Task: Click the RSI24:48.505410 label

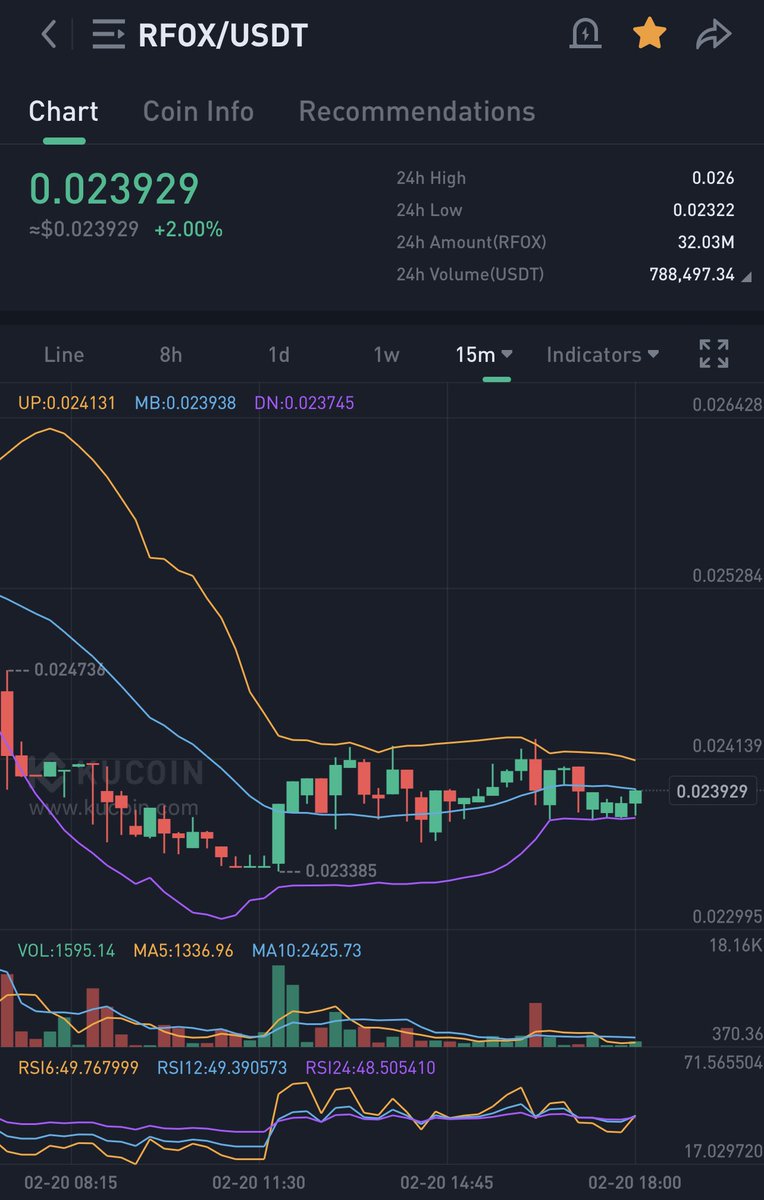Action: click(x=370, y=1068)
